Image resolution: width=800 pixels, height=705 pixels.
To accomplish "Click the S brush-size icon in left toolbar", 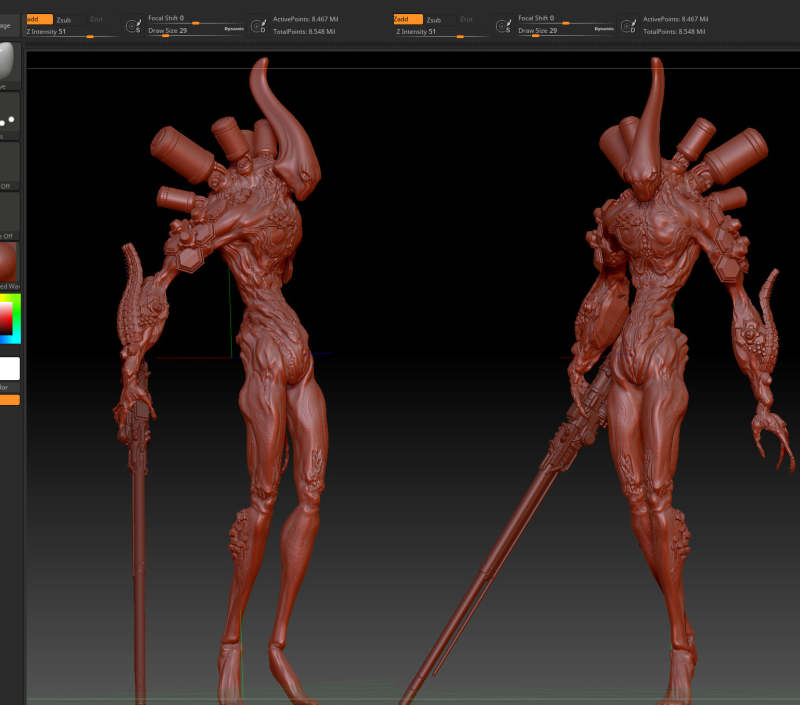I will pyautogui.click(x=132, y=25).
